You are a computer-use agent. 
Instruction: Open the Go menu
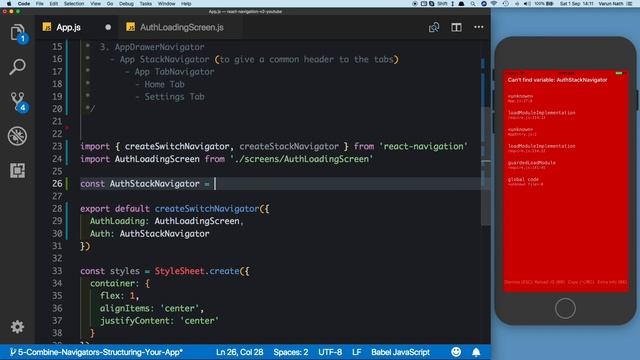[110, 4]
